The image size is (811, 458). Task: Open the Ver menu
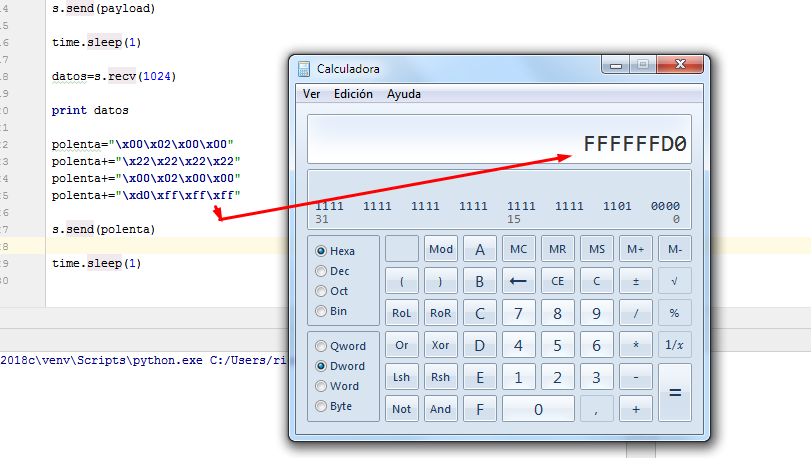pos(311,94)
